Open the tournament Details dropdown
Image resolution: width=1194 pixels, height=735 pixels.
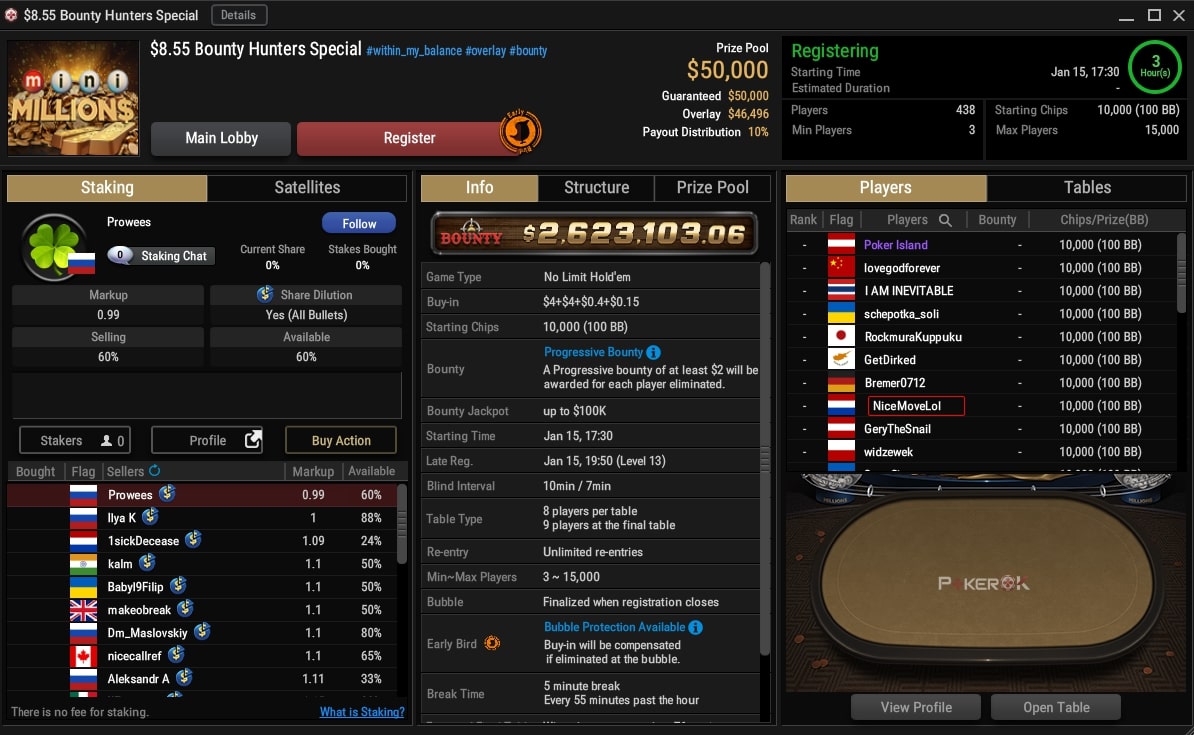click(238, 15)
